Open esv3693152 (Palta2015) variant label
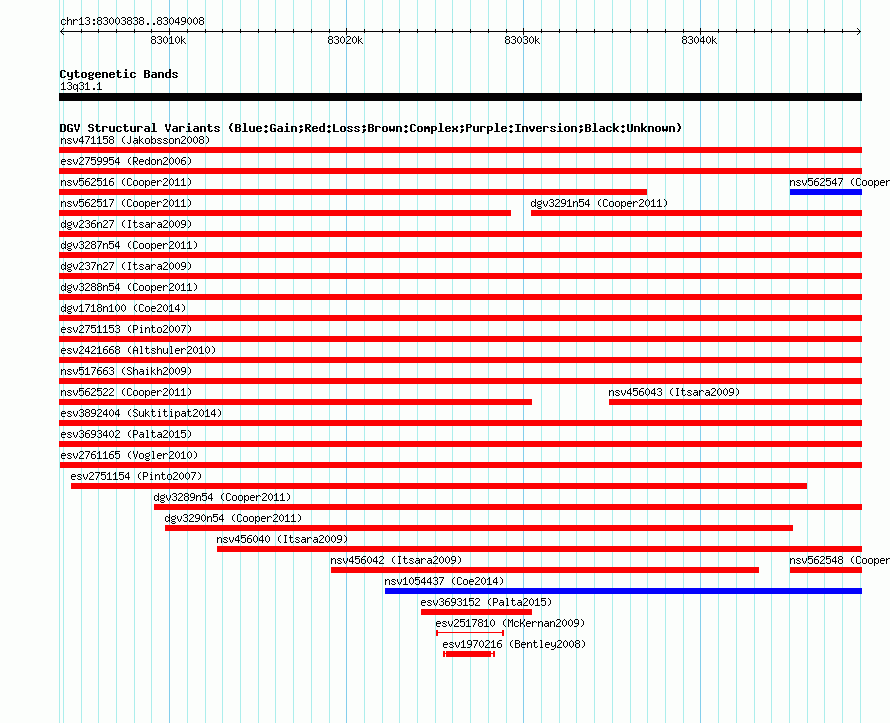Viewport: 890px width, 723px height. click(x=486, y=602)
